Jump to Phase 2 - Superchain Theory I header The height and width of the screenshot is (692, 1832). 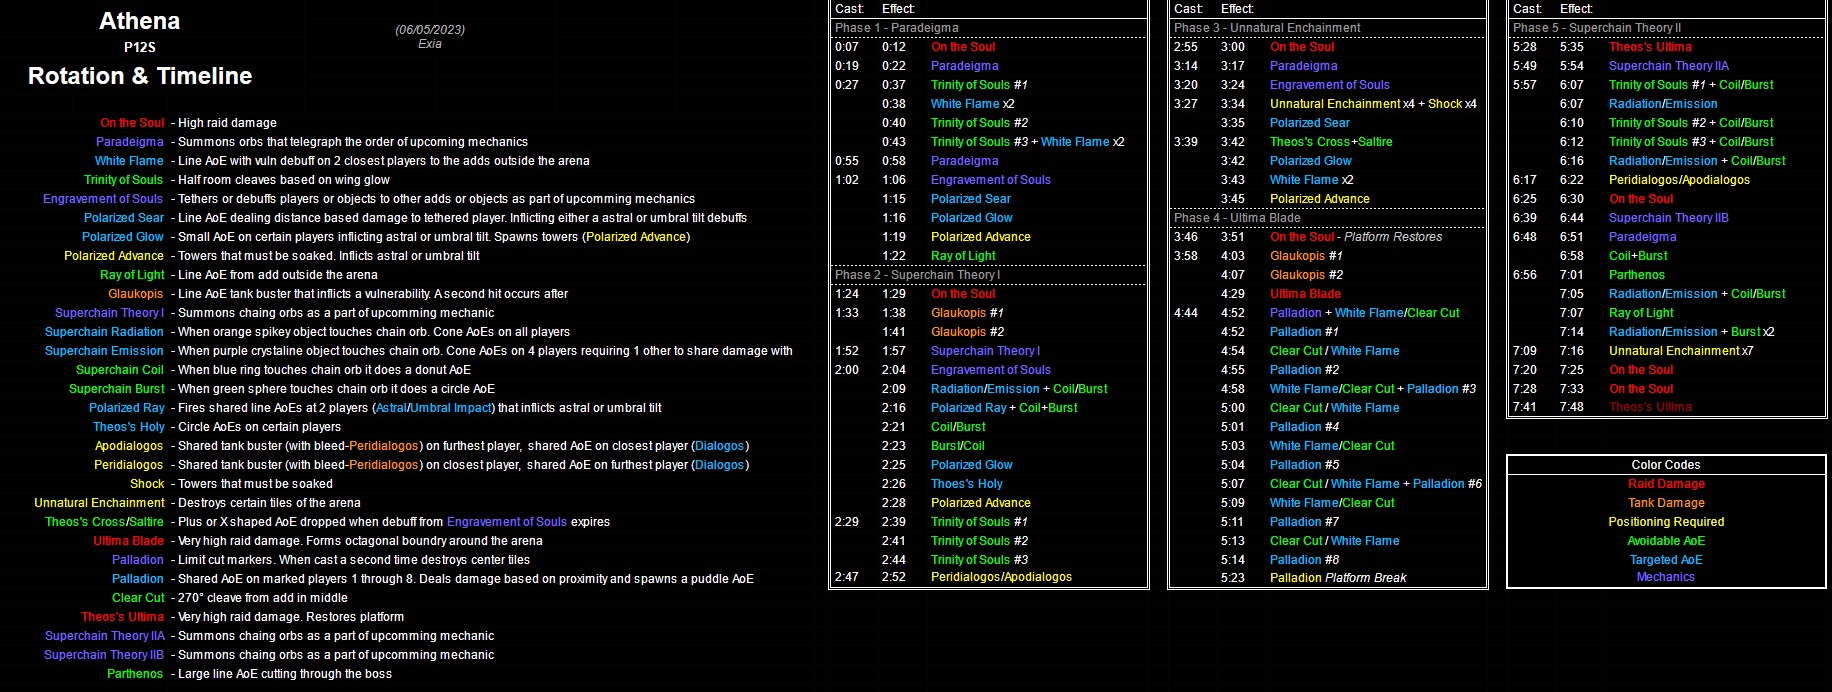tap(917, 275)
